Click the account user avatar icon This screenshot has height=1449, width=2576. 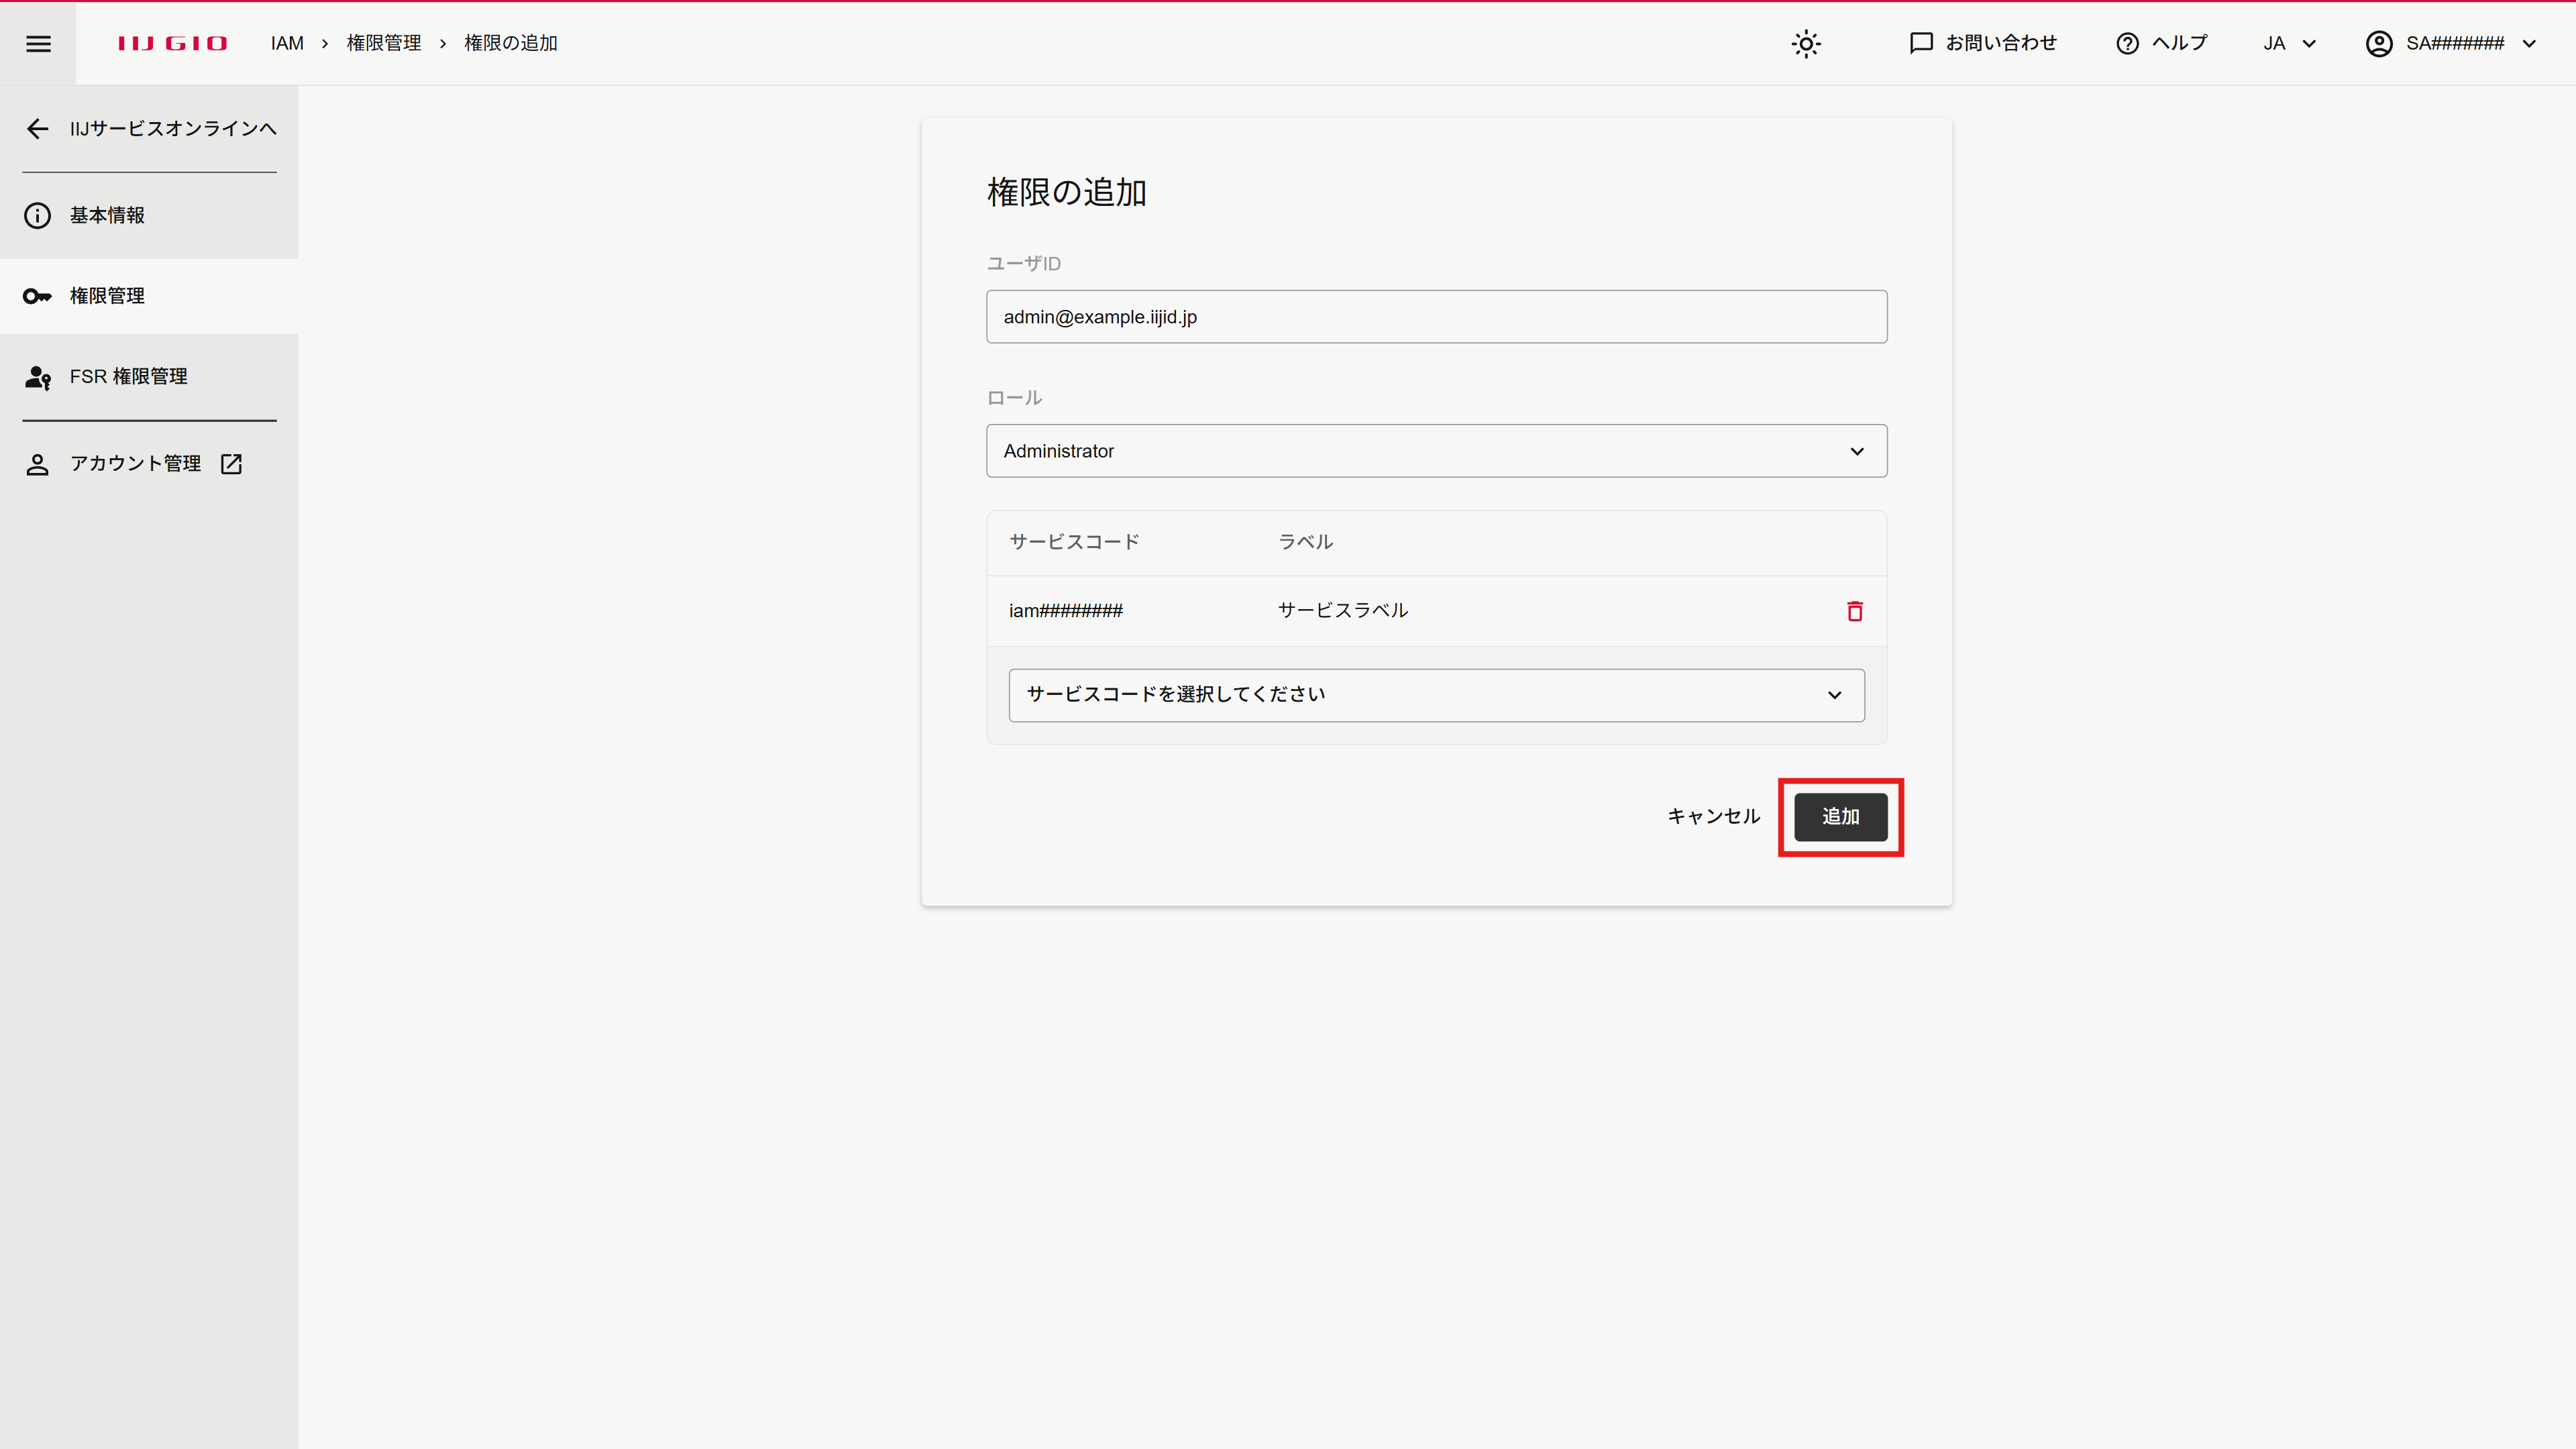[x=2379, y=43]
